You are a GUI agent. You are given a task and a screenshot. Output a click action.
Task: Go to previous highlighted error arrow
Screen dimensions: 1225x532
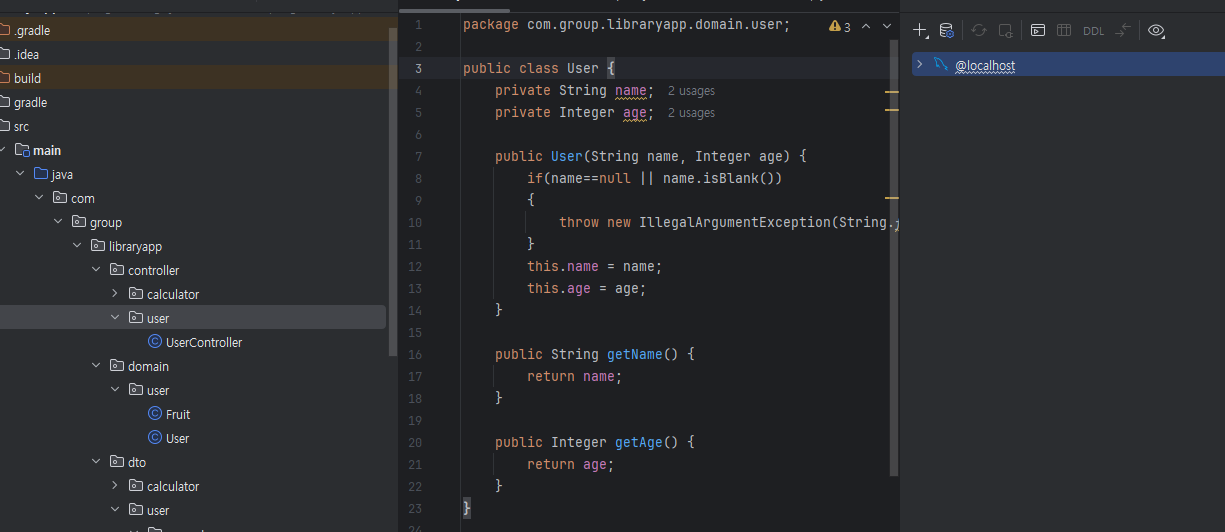tap(866, 26)
